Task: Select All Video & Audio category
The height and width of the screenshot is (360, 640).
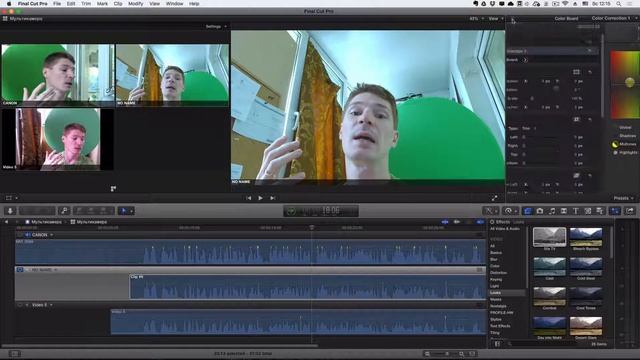Action: (x=505, y=229)
